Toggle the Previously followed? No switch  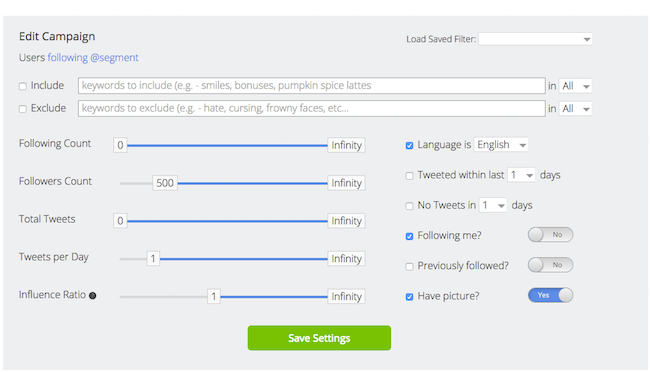coord(550,265)
